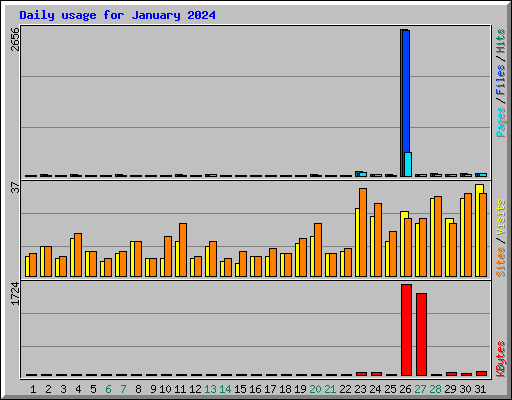The width and height of the screenshot is (512, 400).
Task: Click the cyan Pages bar for day 26
Action: pyautogui.click(x=408, y=164)
